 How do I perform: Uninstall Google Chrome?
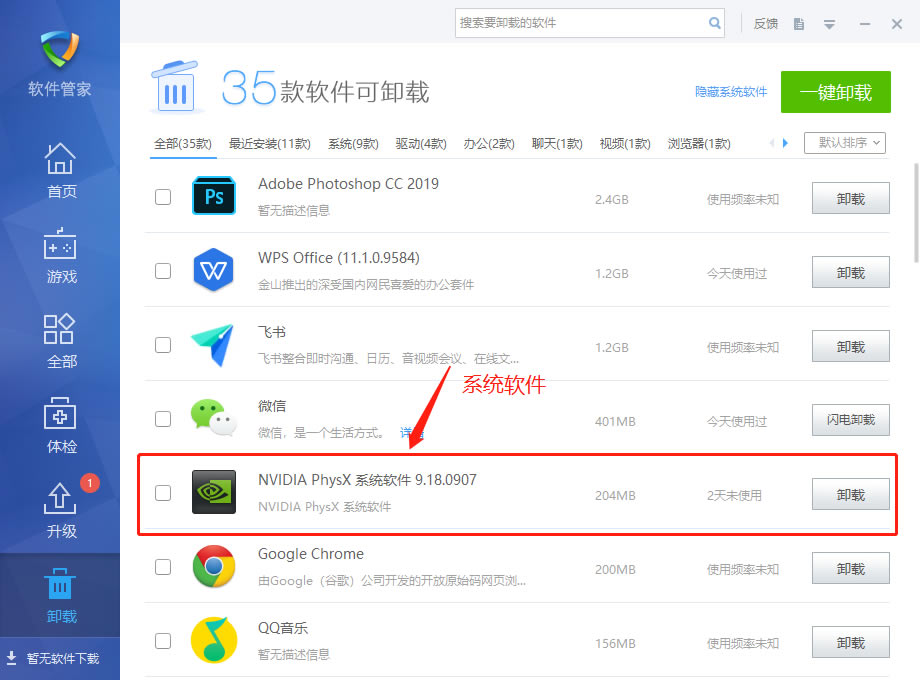tap(850, 568)
